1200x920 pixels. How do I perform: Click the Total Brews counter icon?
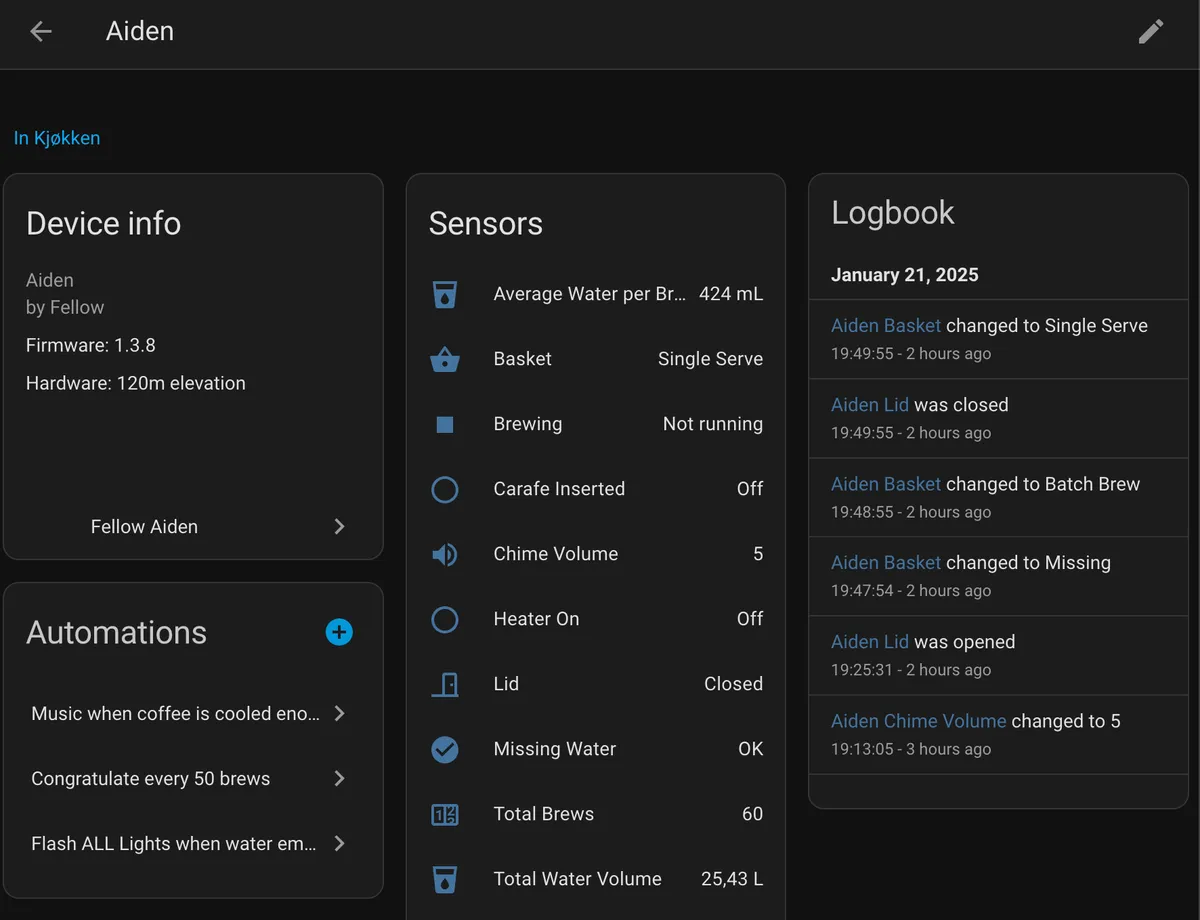click(444, 814)
